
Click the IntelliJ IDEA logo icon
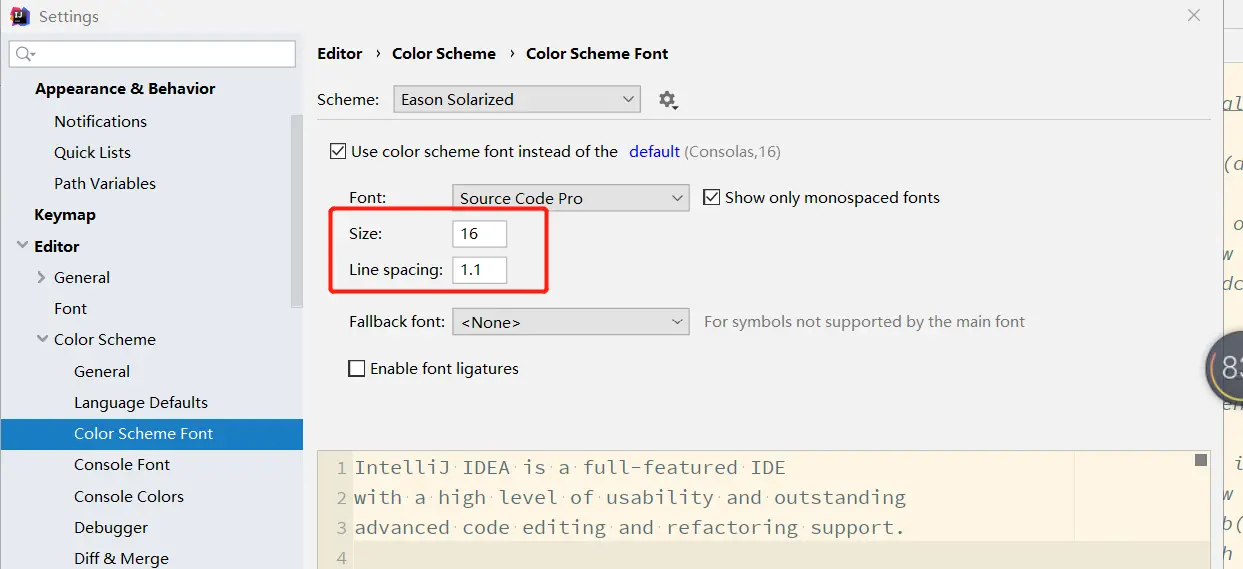point(20,17)
